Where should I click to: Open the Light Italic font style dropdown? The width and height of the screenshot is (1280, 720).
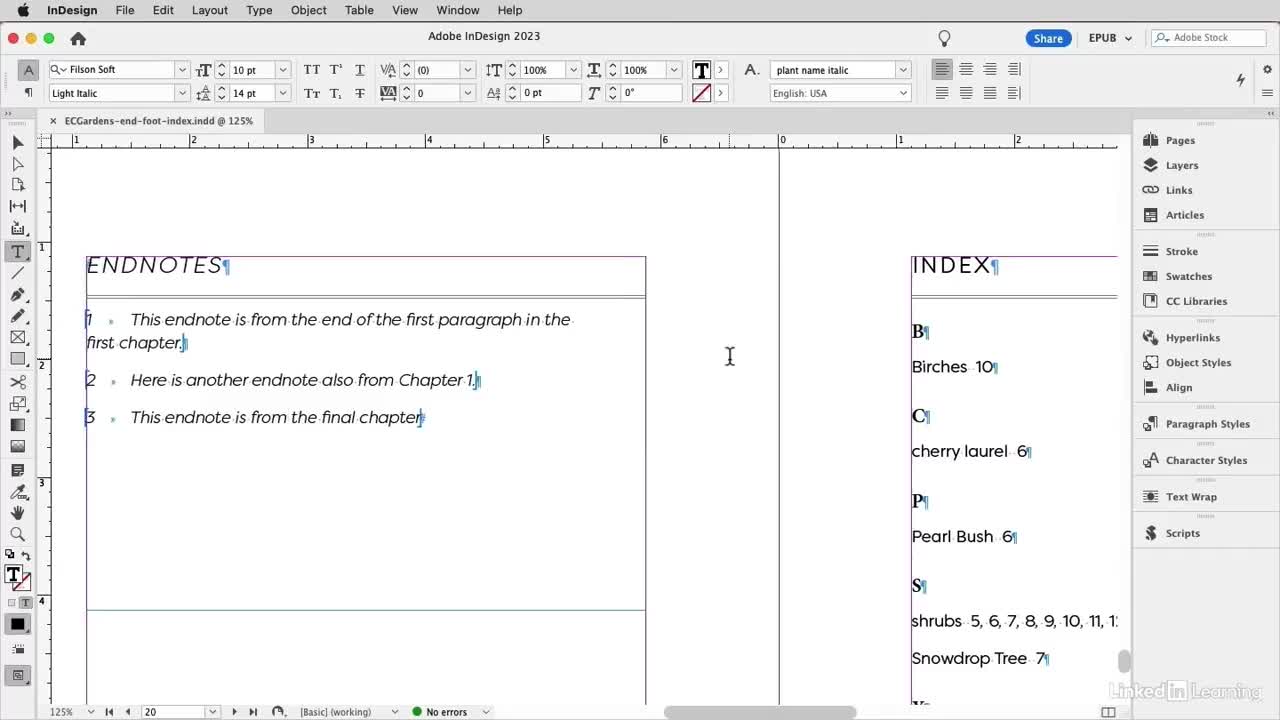pyautogui.click(x=182, y=93)
